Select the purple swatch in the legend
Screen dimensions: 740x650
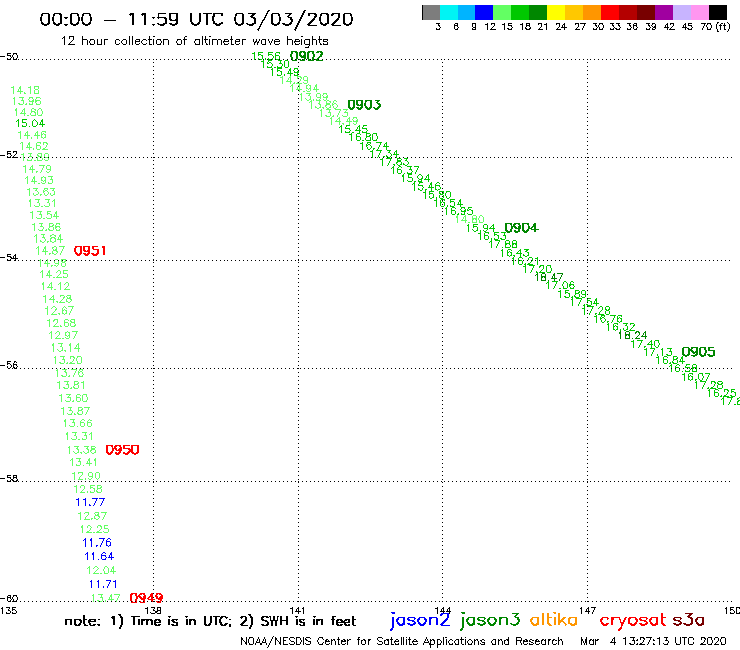[x=664, y=12]
